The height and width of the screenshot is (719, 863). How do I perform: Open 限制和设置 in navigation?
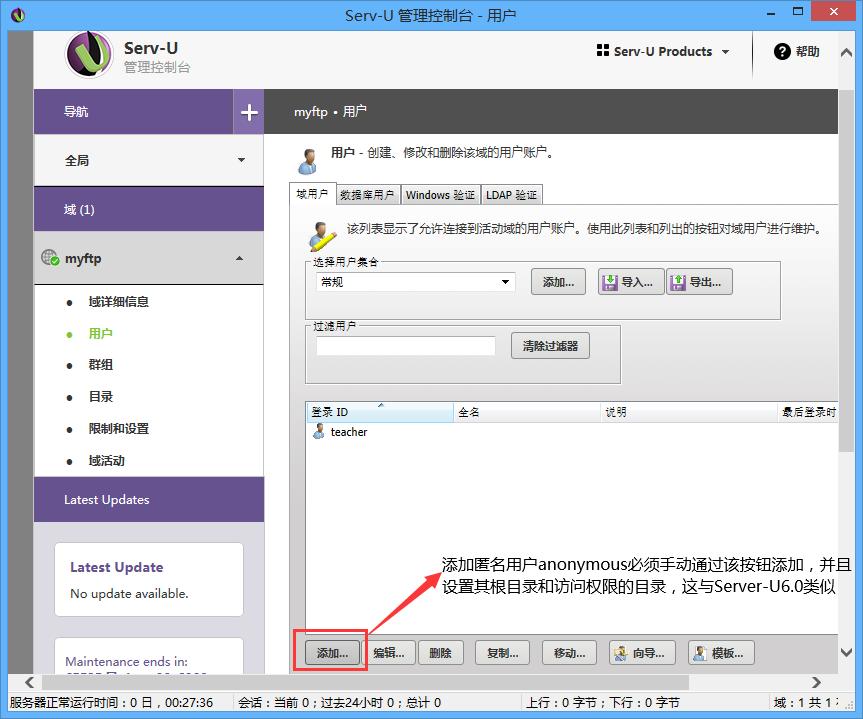[x=118, y=428]
